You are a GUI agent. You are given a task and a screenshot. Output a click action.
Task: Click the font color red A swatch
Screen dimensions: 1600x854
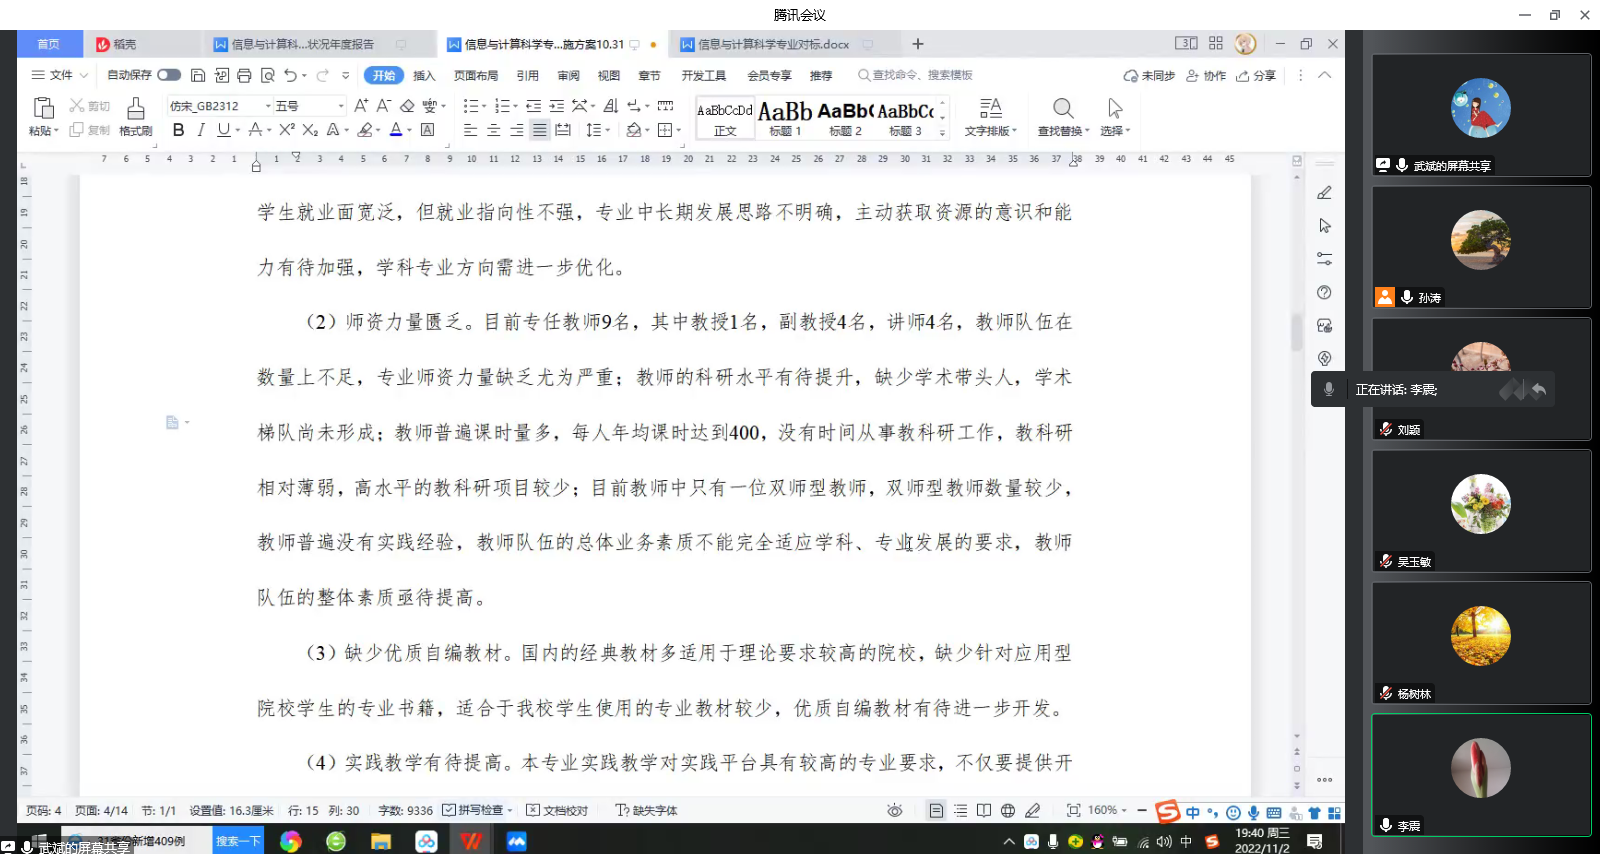[x=396, y=130]
